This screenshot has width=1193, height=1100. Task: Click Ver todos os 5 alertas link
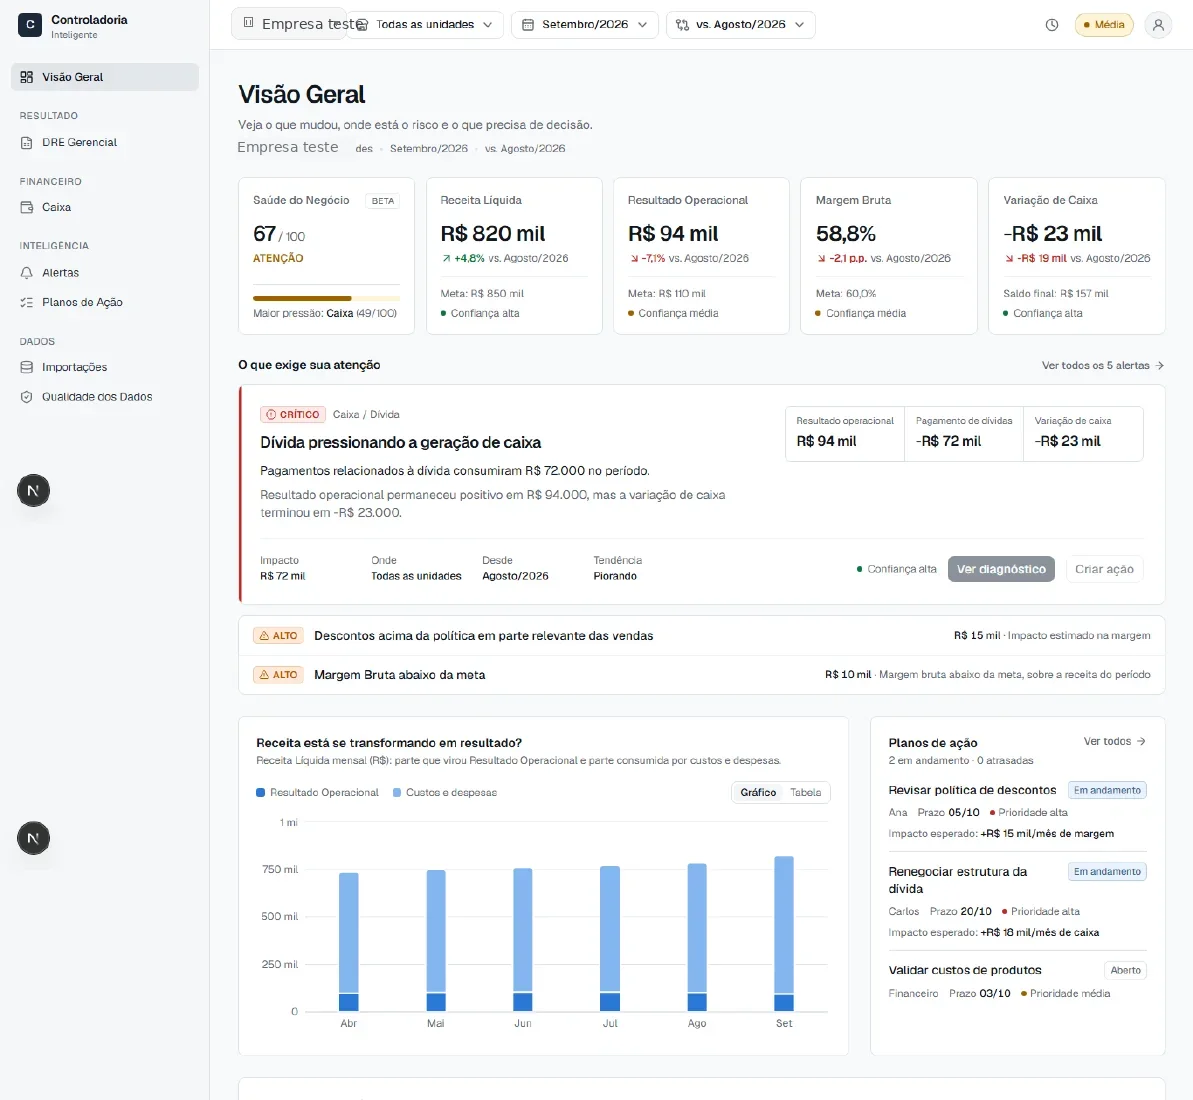pos(1102,365)
